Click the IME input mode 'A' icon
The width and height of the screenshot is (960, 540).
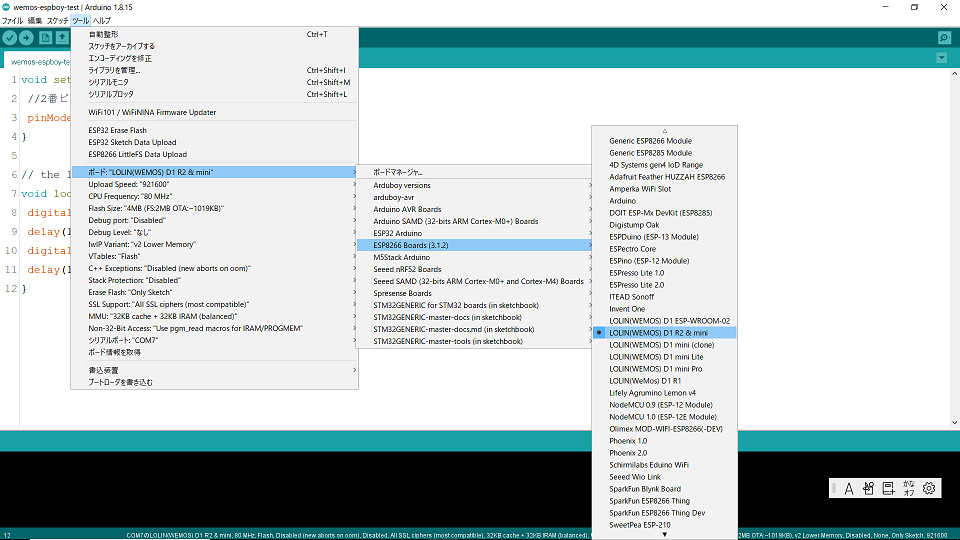pos(848,488)
